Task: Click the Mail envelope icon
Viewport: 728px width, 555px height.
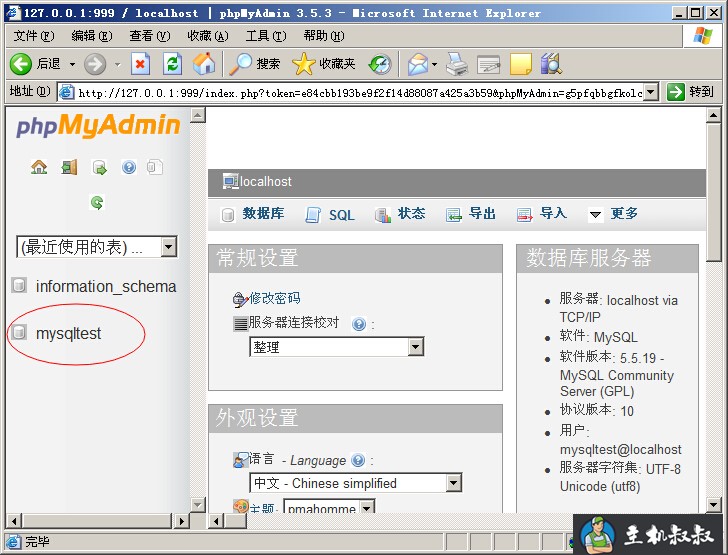Action: coord(418,64)
